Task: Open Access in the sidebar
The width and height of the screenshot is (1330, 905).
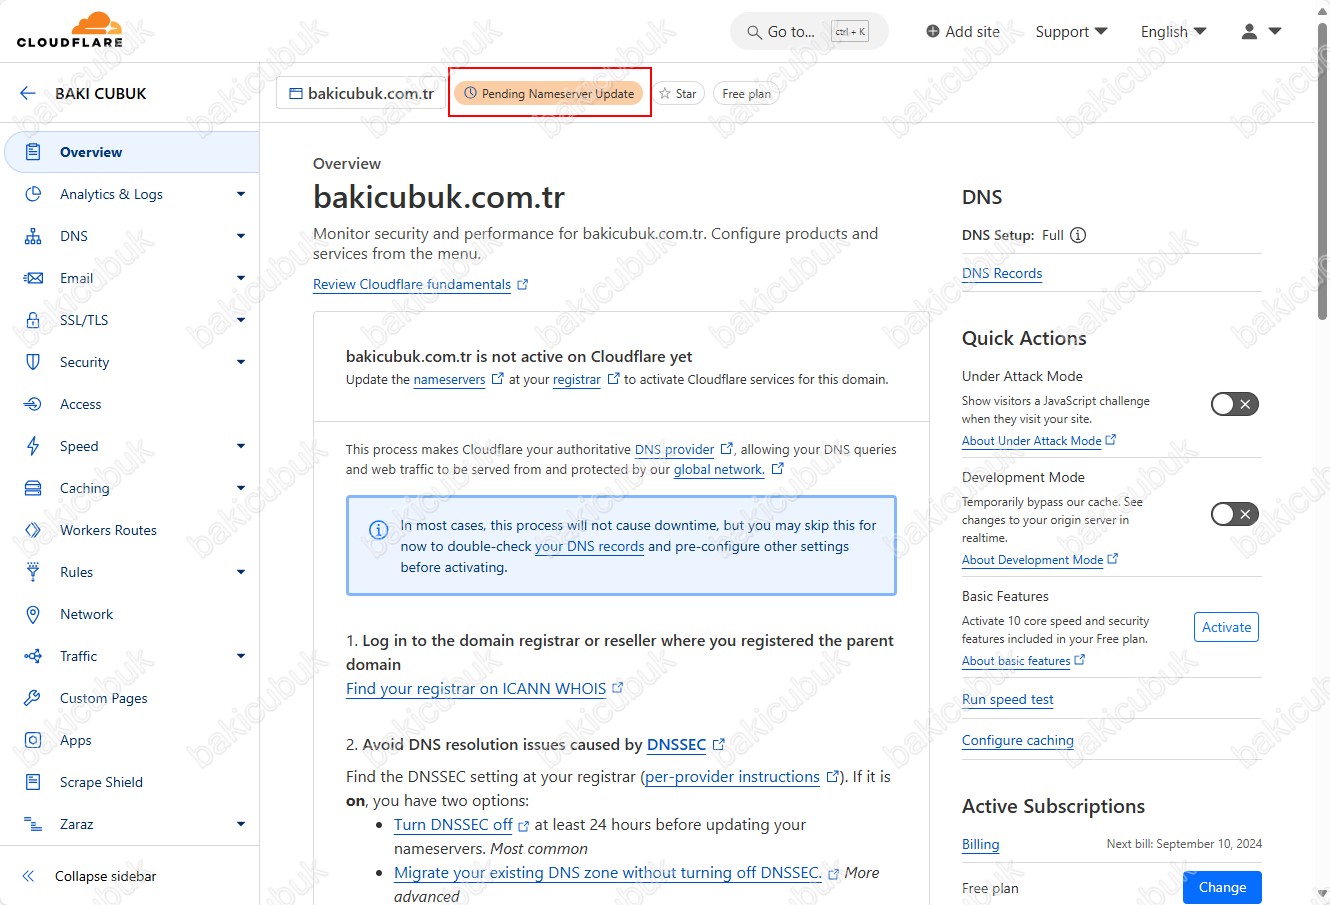Action: [x=130, y=404]
